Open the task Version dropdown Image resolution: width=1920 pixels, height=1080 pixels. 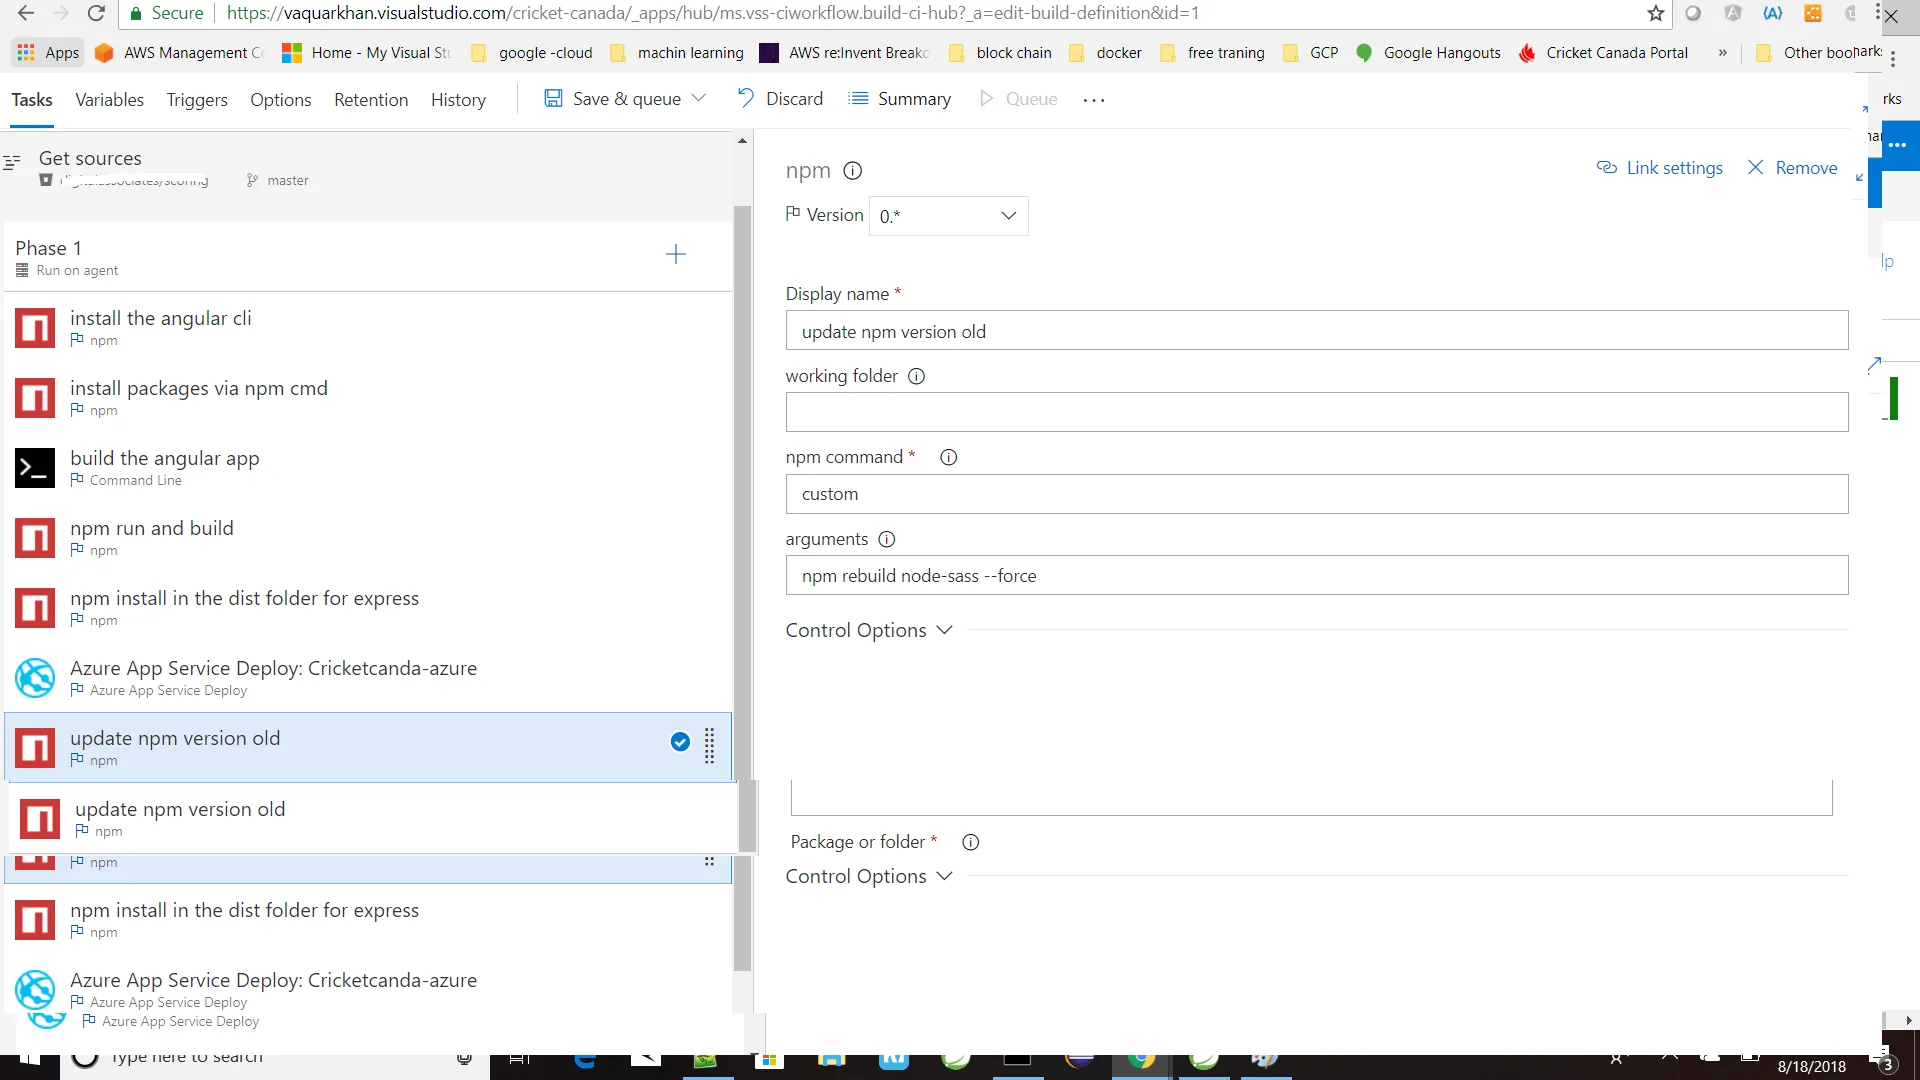[x=948, y=216]
